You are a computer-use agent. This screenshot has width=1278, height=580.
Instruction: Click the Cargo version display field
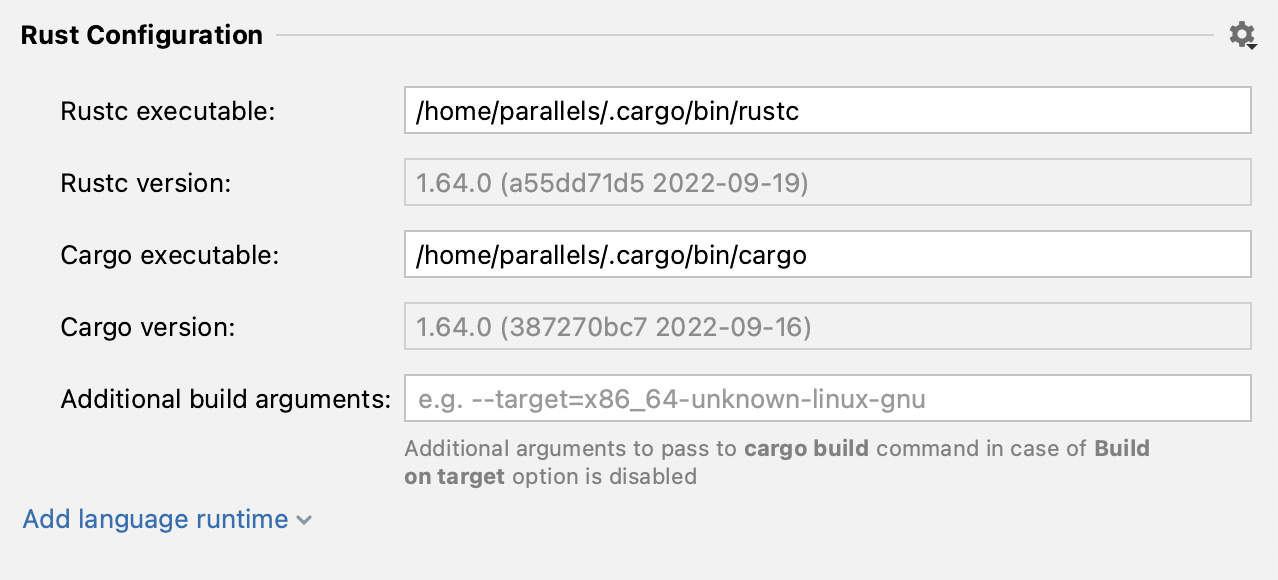pyautogui.click(x=826, y=325)
